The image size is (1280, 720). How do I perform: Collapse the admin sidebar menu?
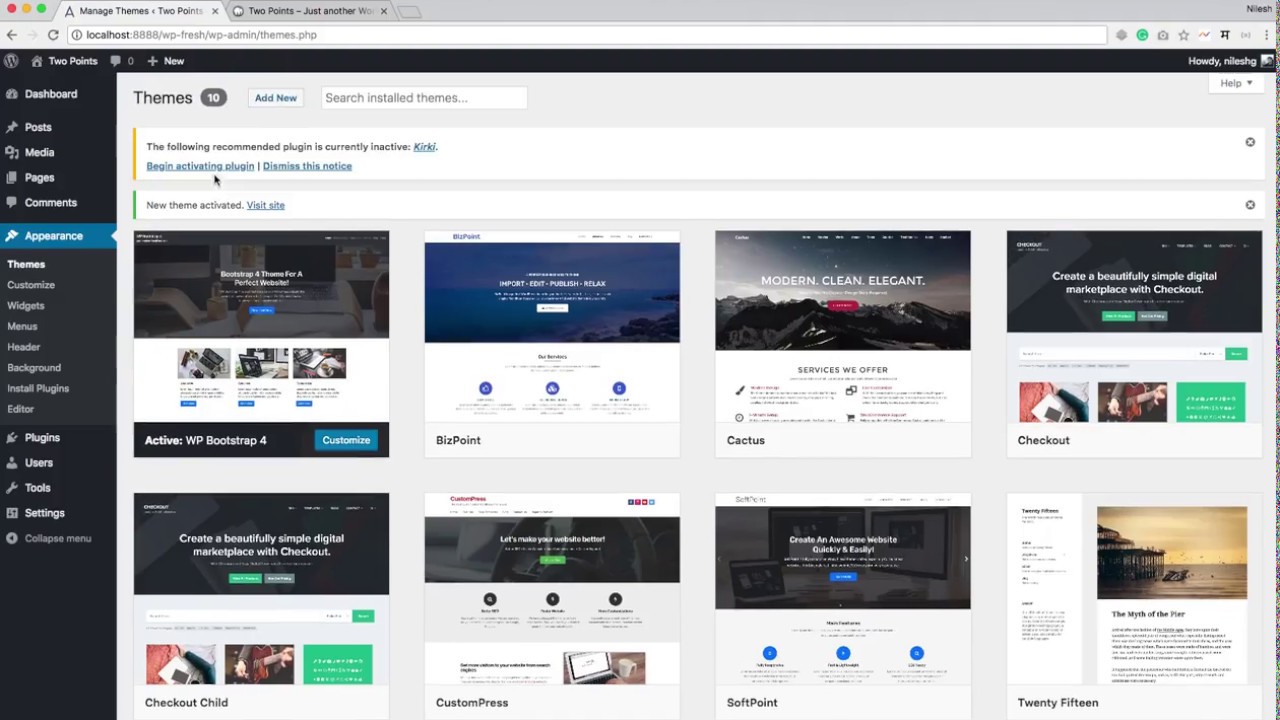[48, 538]
